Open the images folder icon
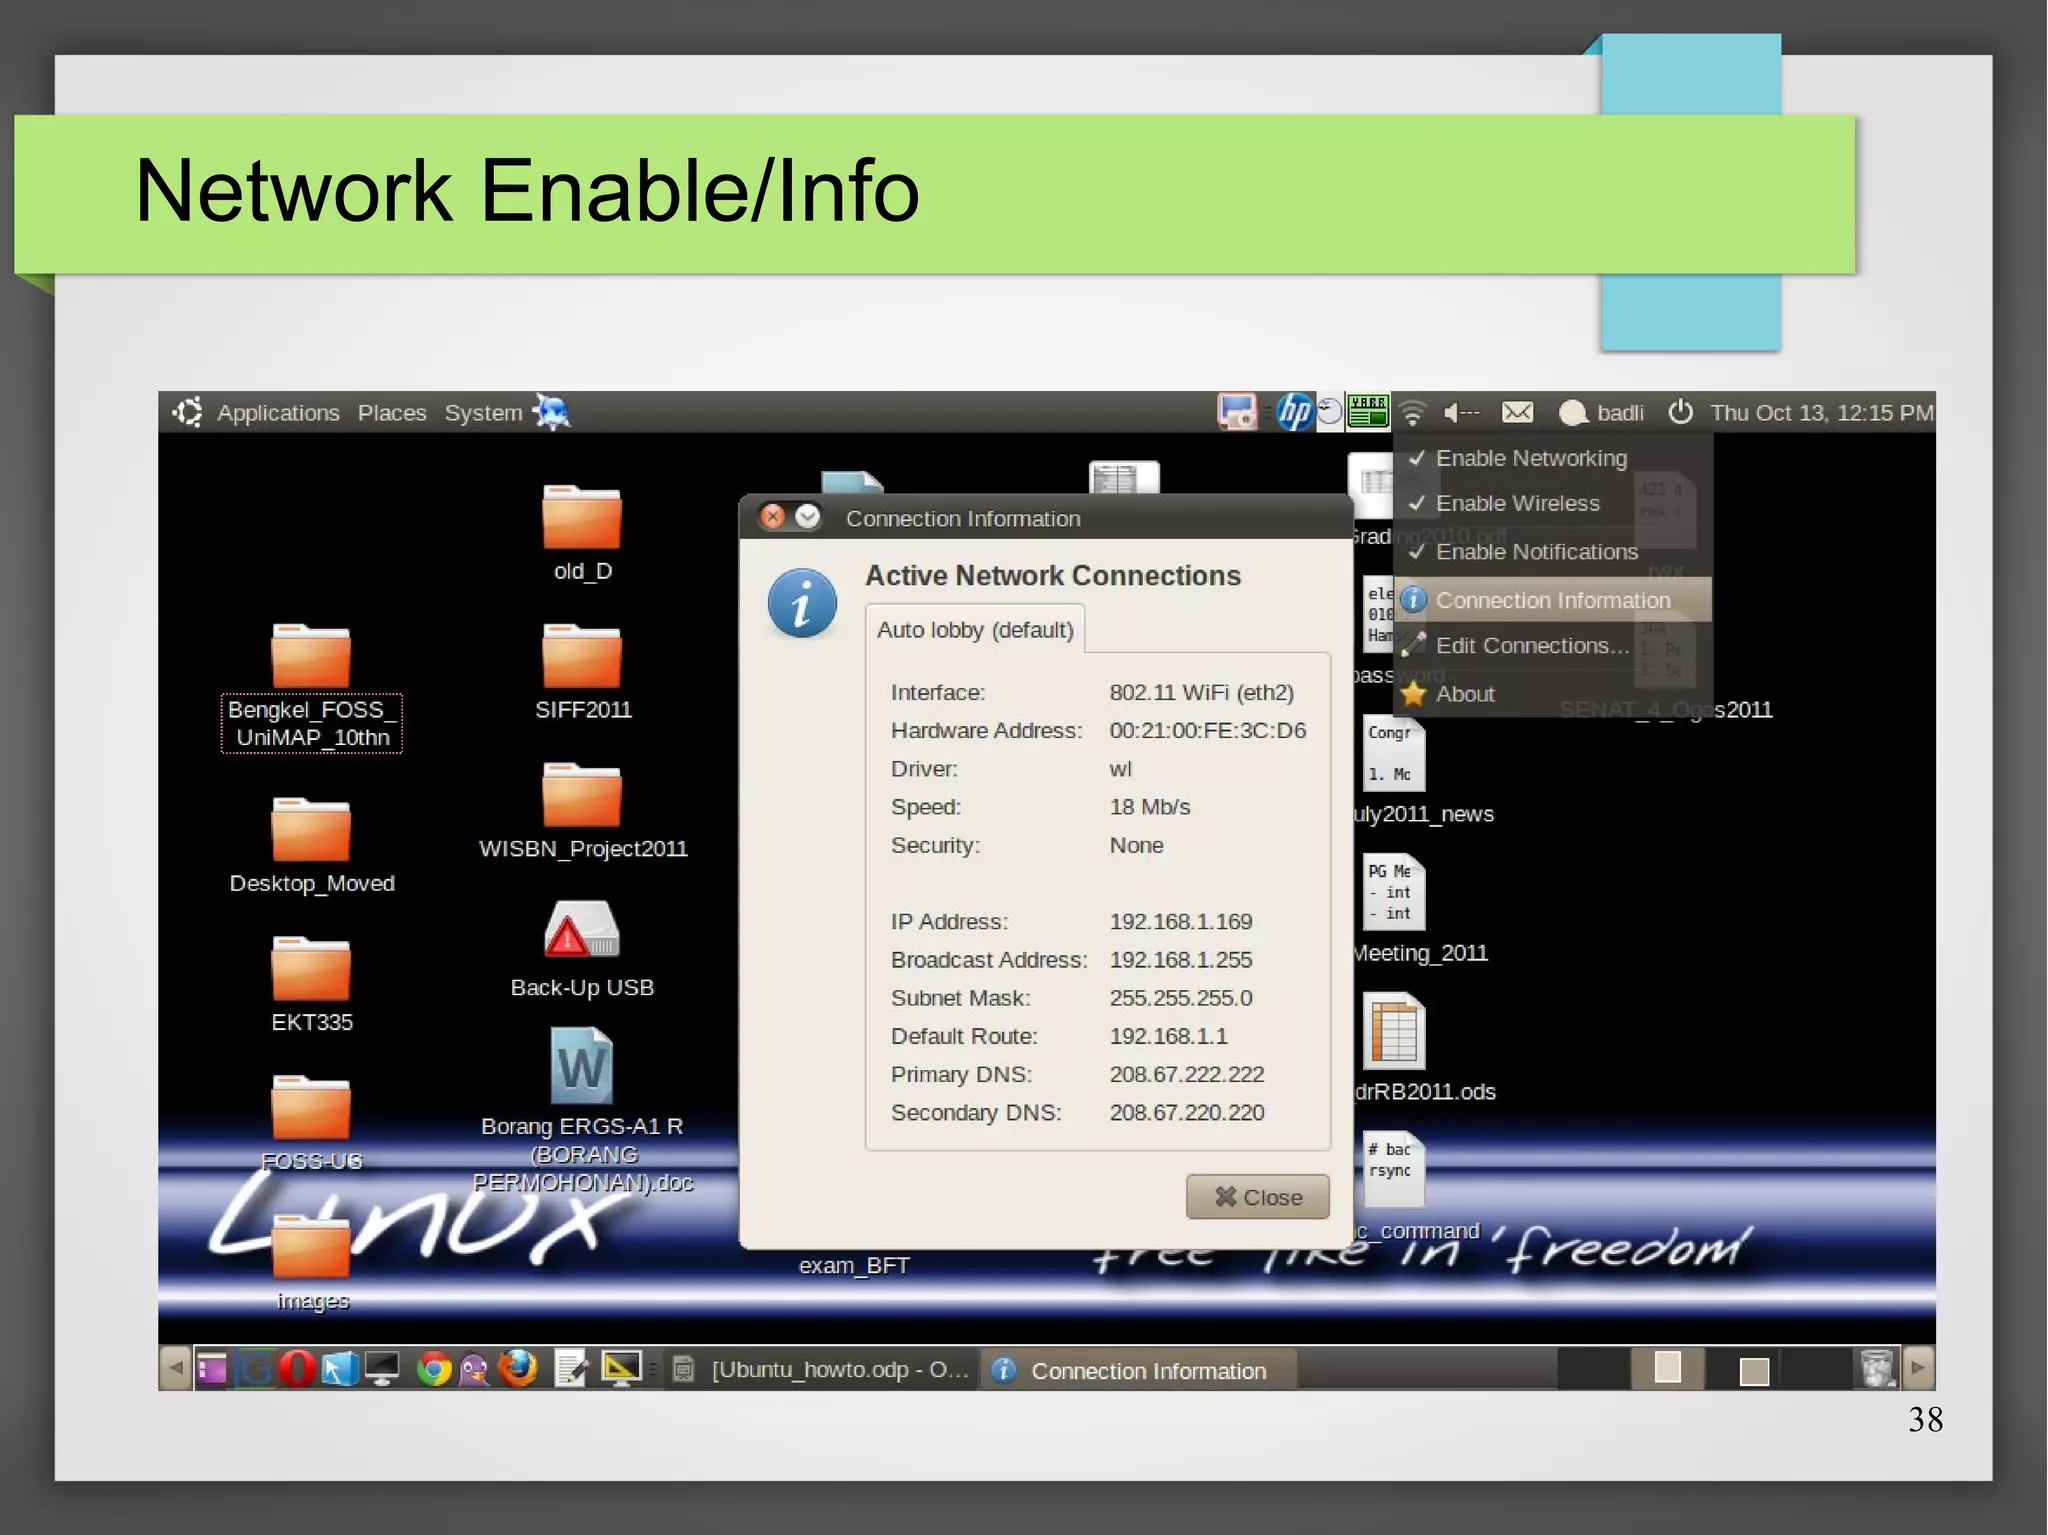 [x=311, y=1246]
